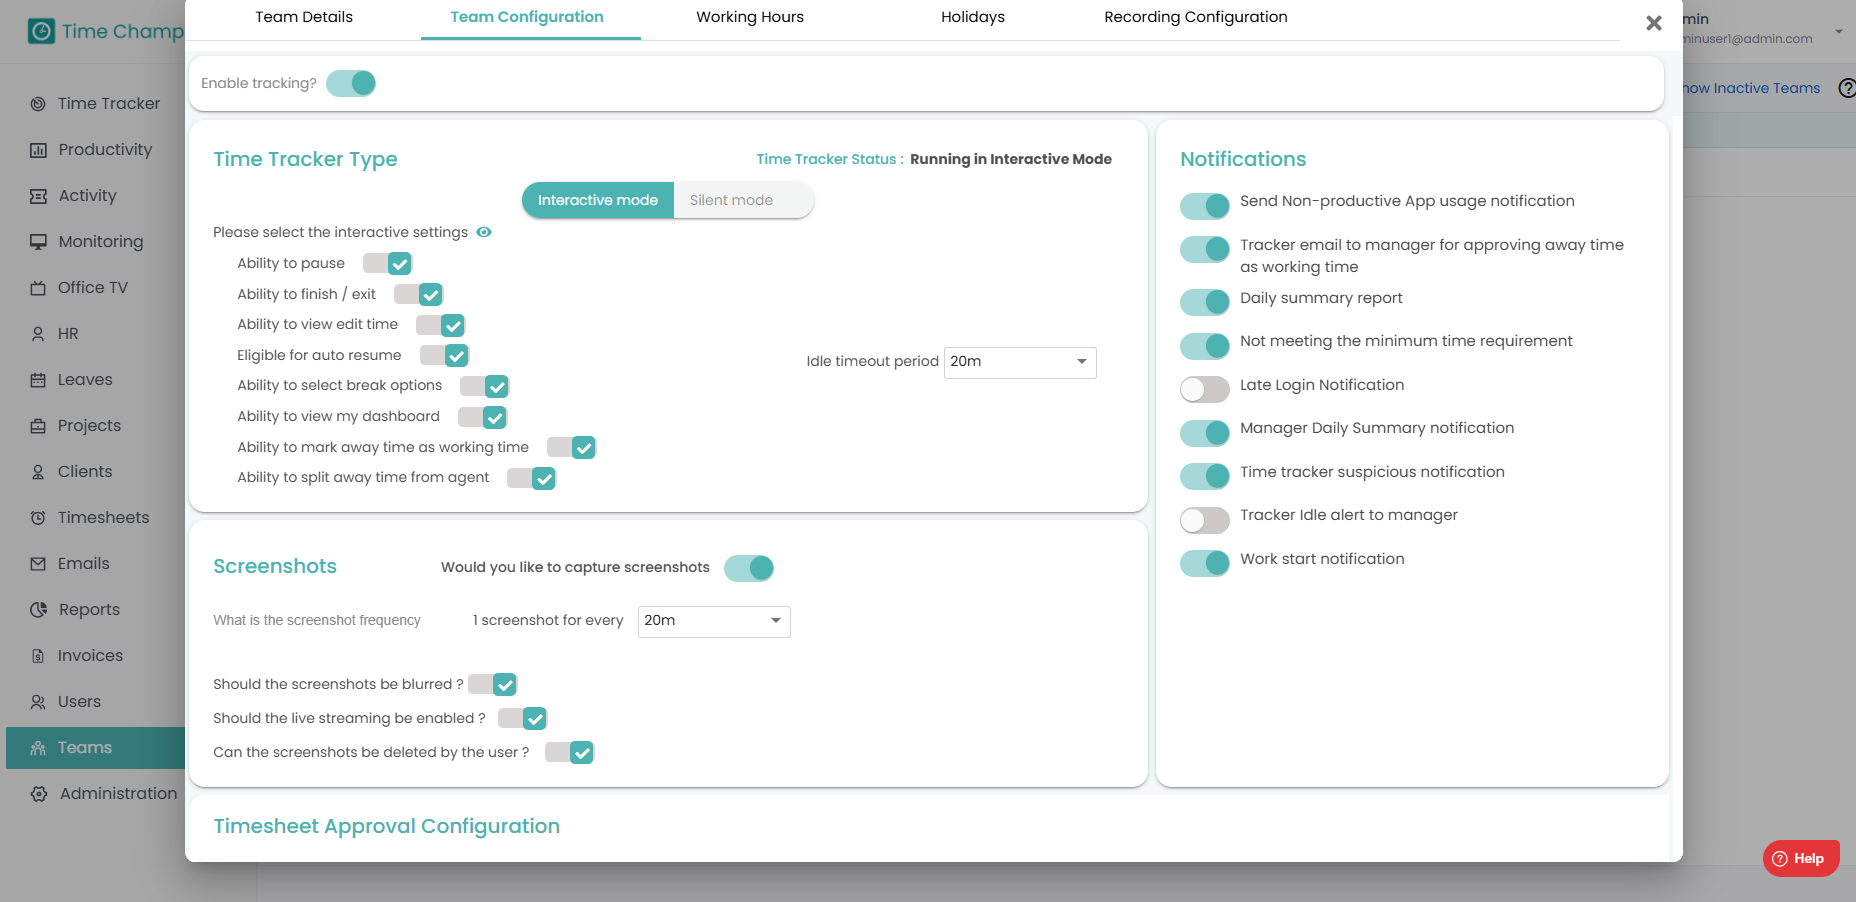Click the Leaves calendar icon
The image size is (1856, 902).
click(x=38, y=380)
